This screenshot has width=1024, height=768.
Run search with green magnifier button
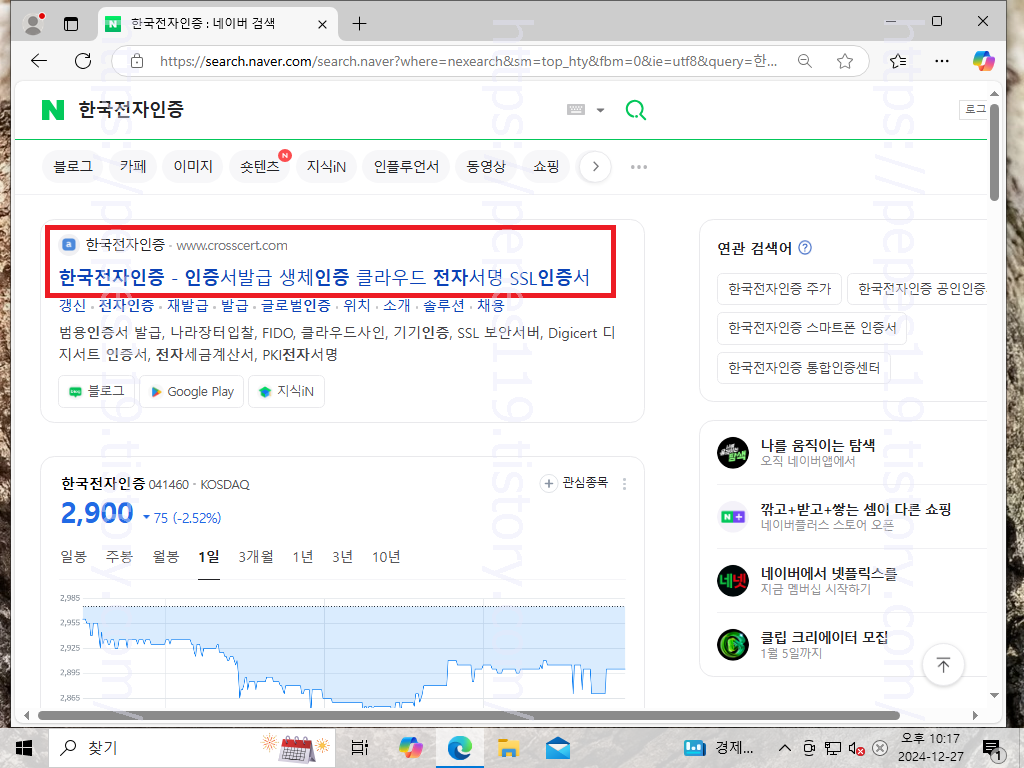[635, 110]
